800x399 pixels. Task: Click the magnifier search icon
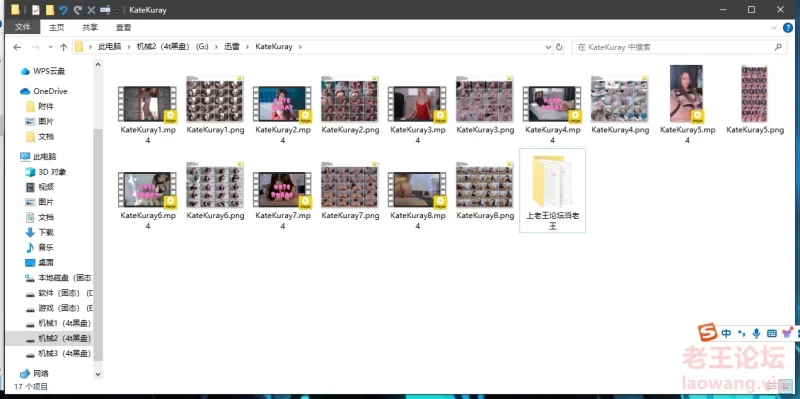[778, 47]
